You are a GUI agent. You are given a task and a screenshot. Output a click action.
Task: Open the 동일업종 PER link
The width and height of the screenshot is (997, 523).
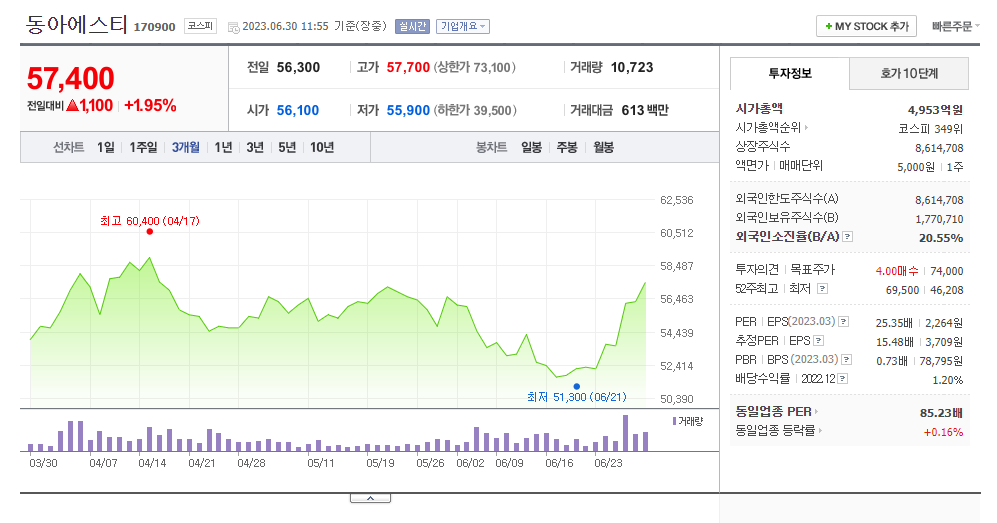(x=777, y=412)
